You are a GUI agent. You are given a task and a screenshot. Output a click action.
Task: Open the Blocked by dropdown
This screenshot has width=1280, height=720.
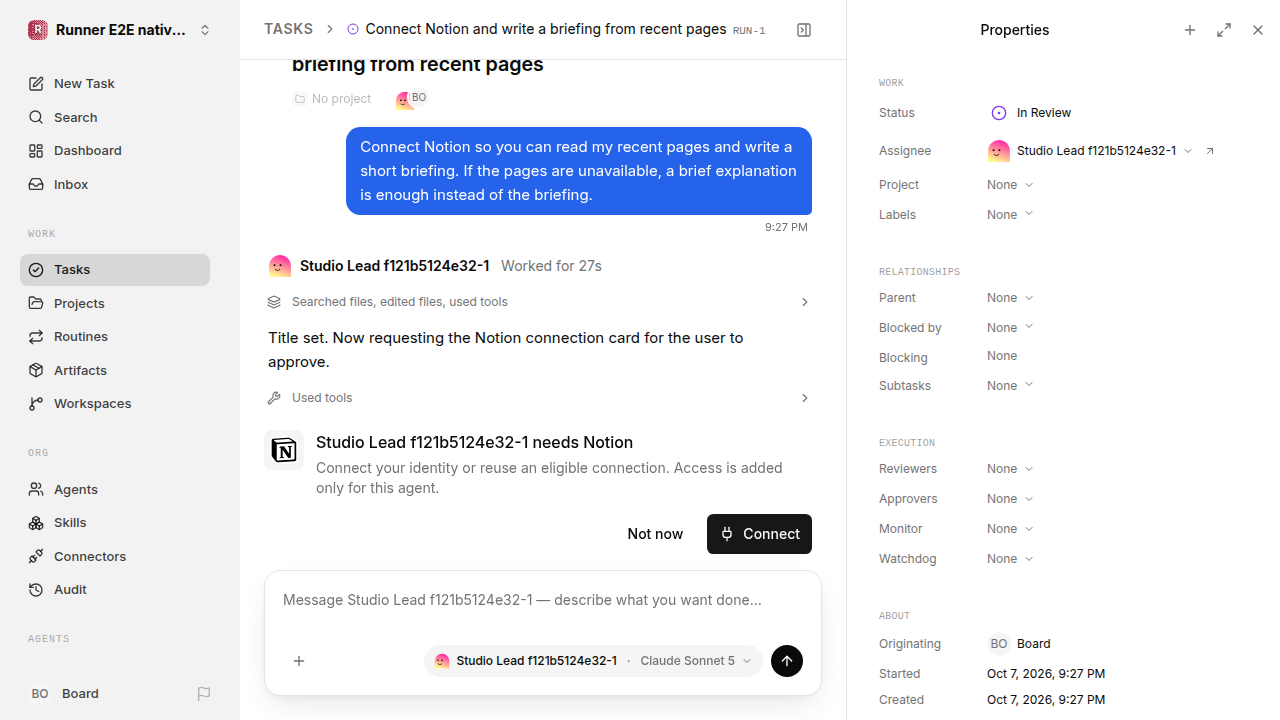pos(1010,328)
